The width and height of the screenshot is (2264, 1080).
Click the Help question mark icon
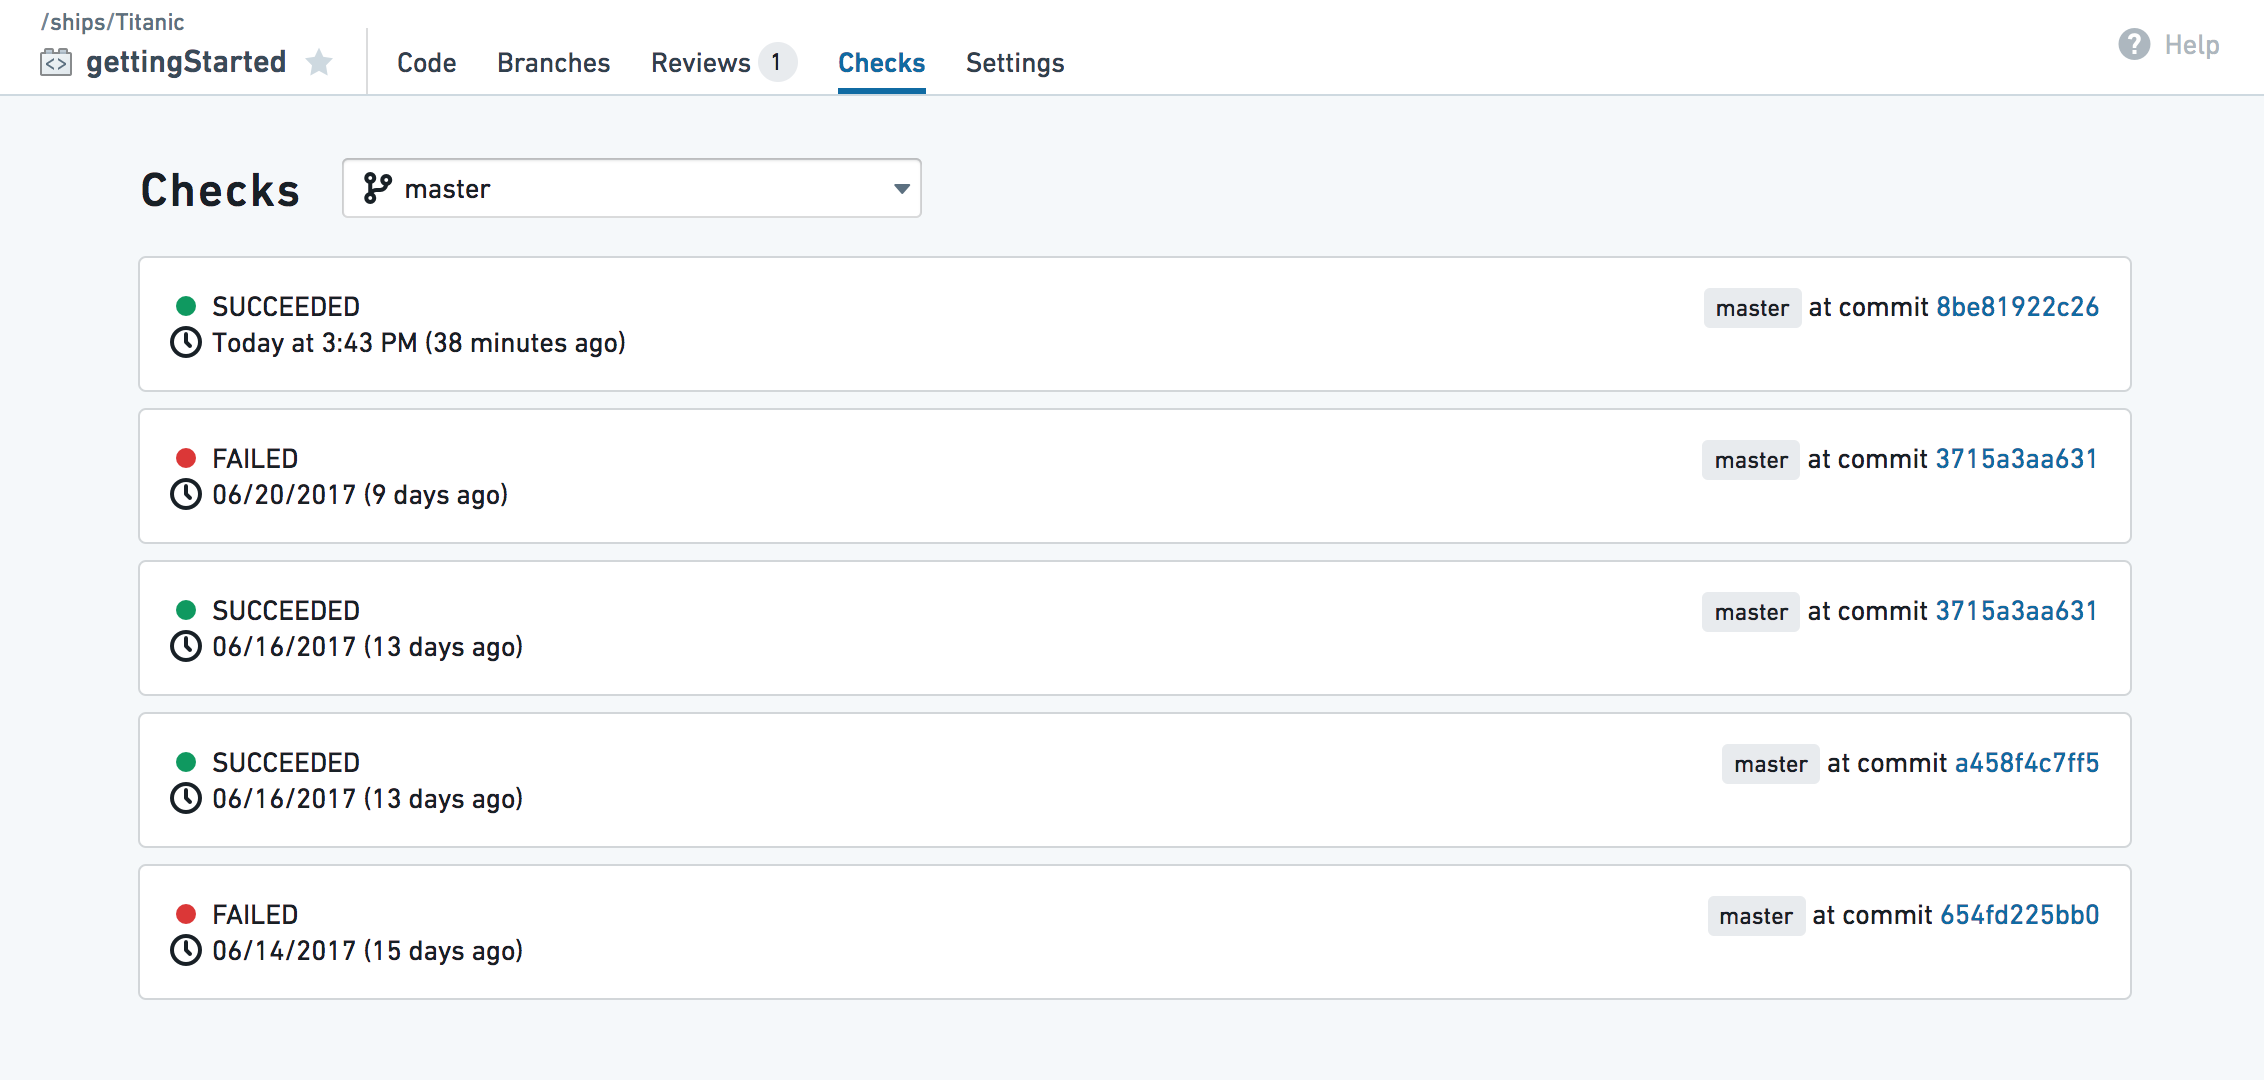(2134, 44)
